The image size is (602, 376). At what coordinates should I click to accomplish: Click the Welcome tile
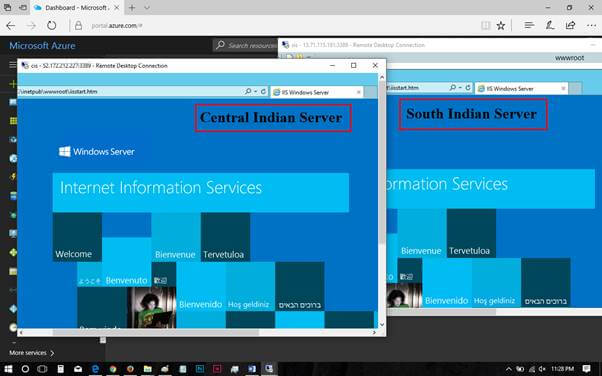click(77, 237)
